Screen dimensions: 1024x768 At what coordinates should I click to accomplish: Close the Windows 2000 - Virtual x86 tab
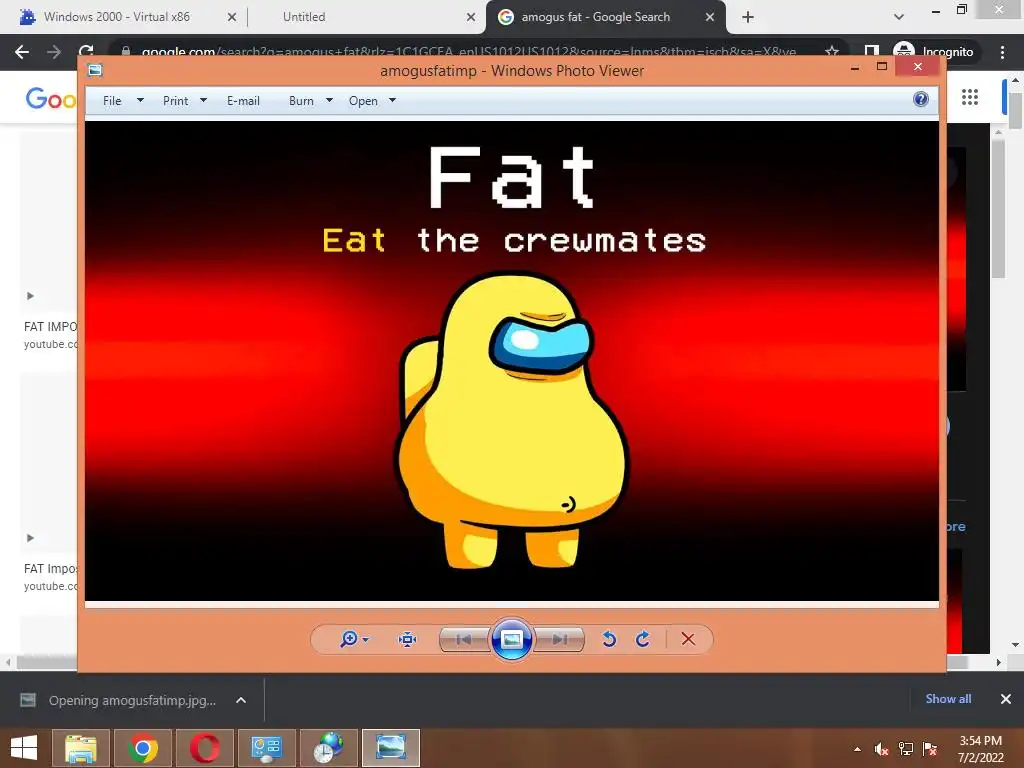(x=231, y=17)
